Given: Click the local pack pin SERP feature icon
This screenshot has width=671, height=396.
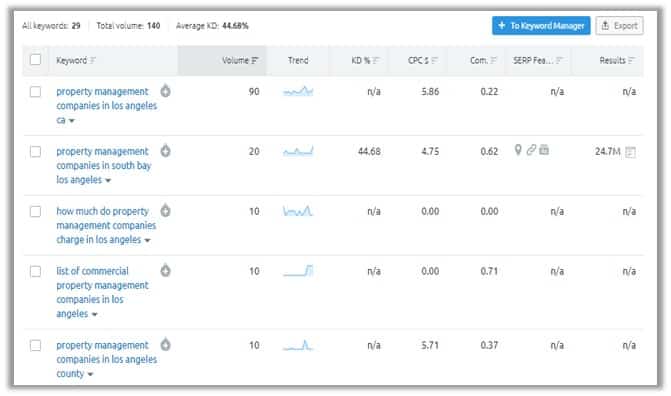Looking at the screenshot, I should [x=518, y=150].
